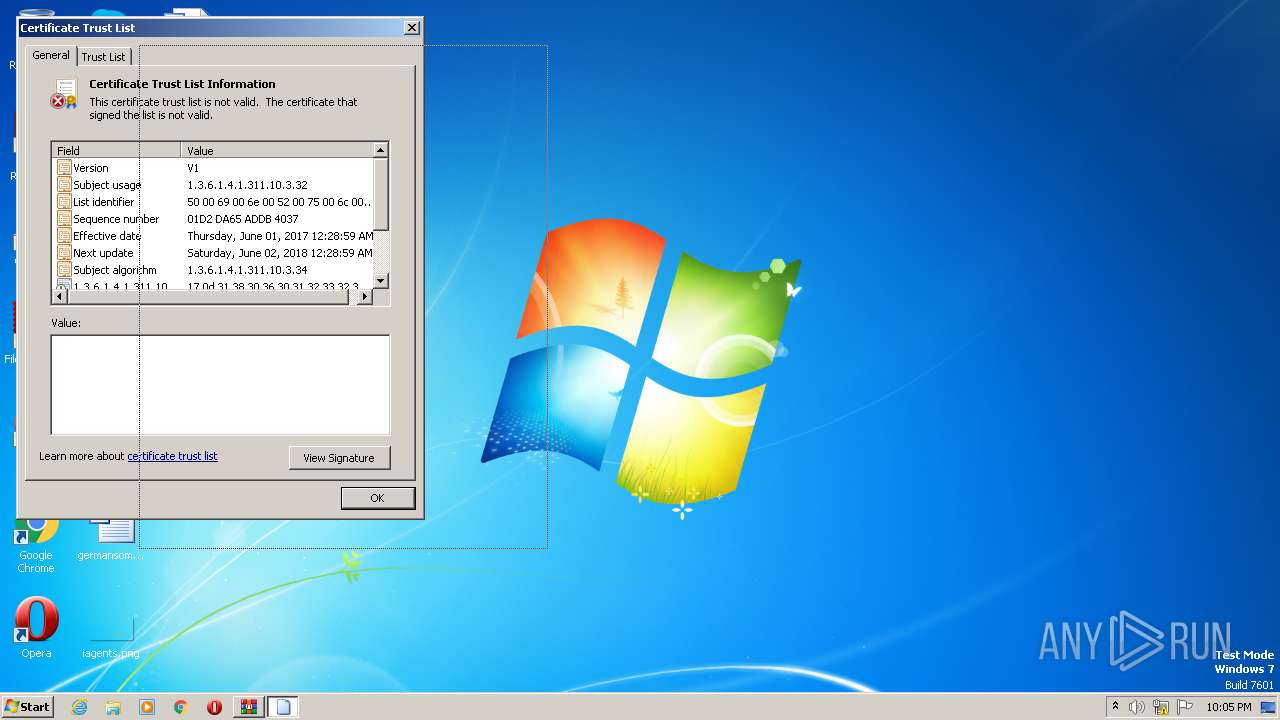Click the horizontal scroll right arrow
Screen dimensions: 1280x720
(364, 297)
